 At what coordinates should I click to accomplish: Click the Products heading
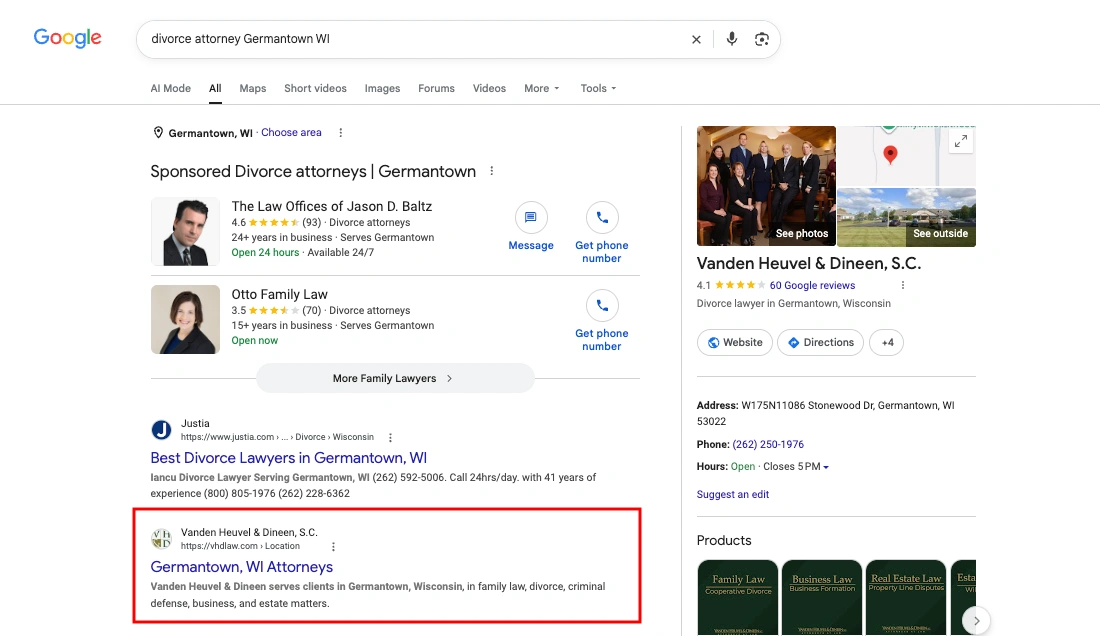(x=724, y=541)
